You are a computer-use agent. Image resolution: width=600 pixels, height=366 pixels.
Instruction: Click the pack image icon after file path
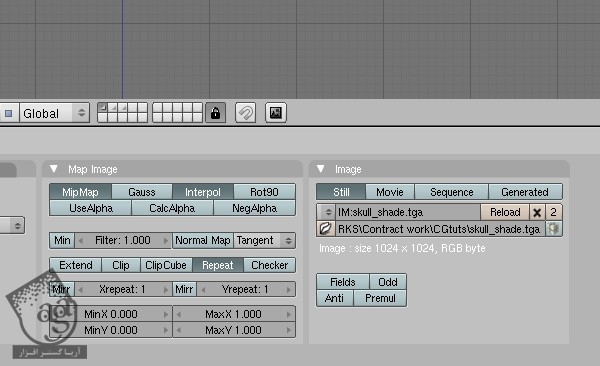coord(553,229)
